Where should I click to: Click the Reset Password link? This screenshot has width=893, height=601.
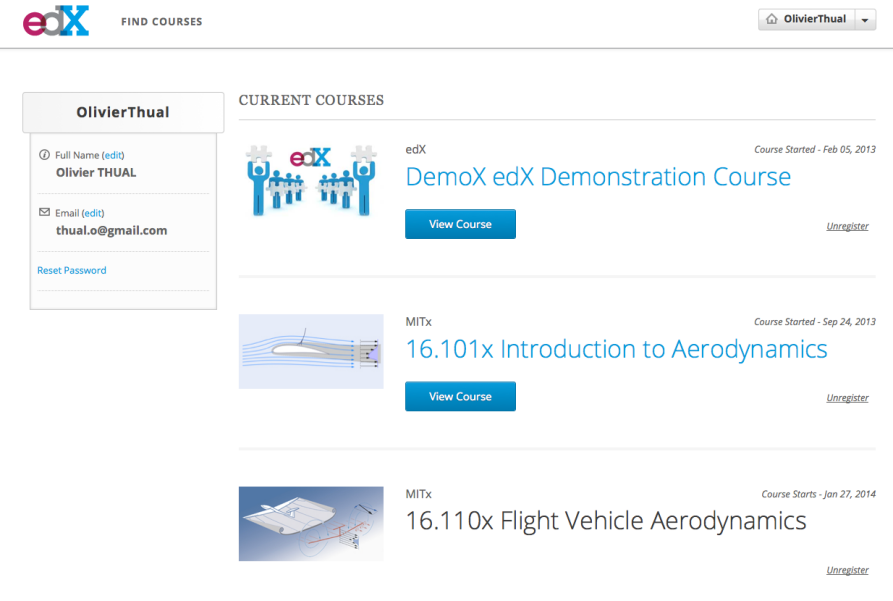click(71, 270)
